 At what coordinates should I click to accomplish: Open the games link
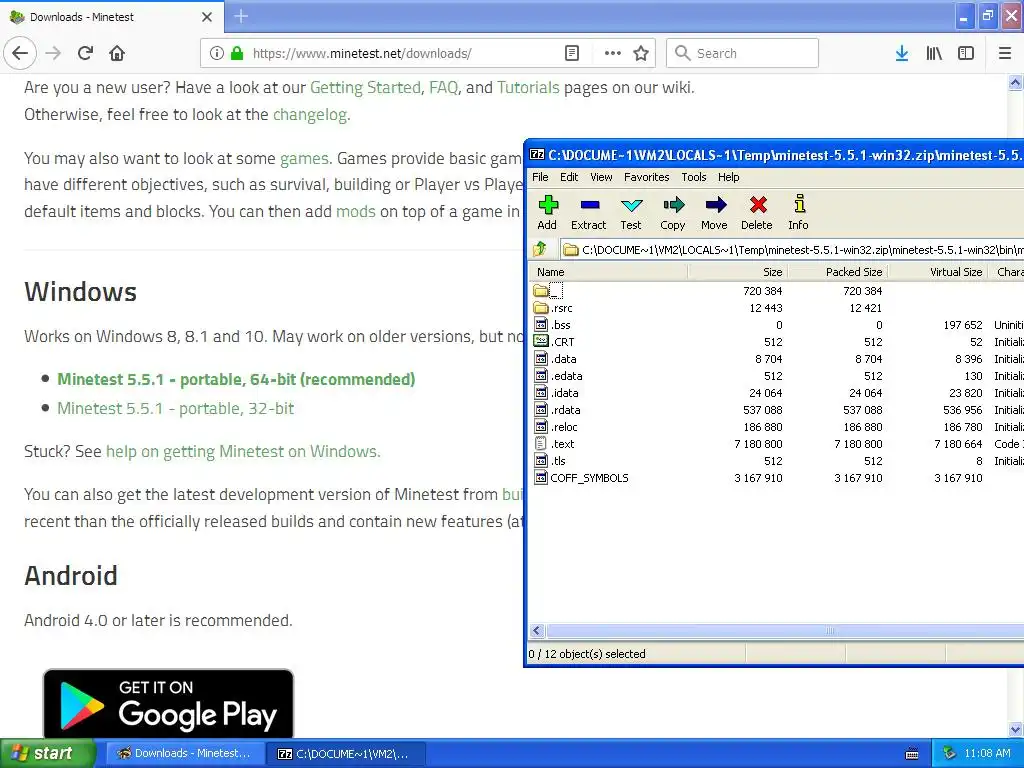(x=304, y=159)
